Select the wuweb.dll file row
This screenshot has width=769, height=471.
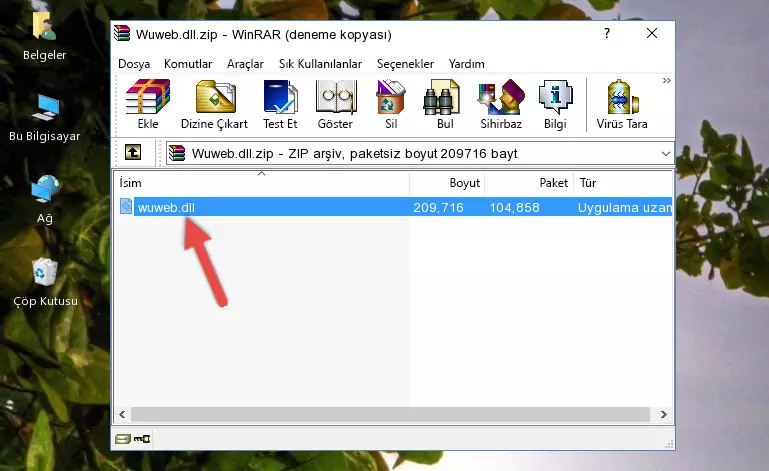coord(395,207)
